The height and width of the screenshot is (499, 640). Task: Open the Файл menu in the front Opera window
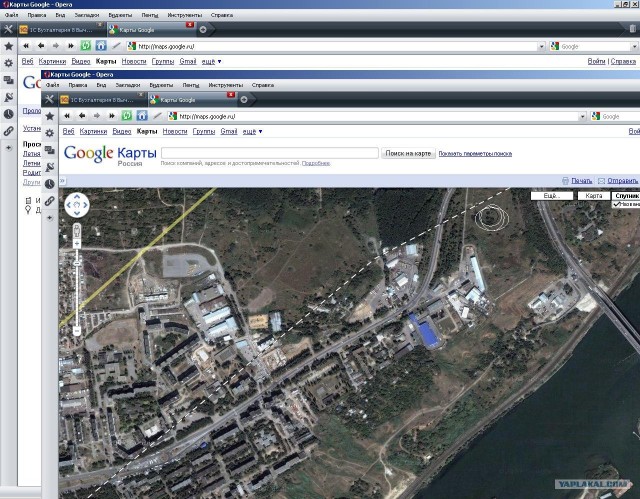tap(52, 85)
